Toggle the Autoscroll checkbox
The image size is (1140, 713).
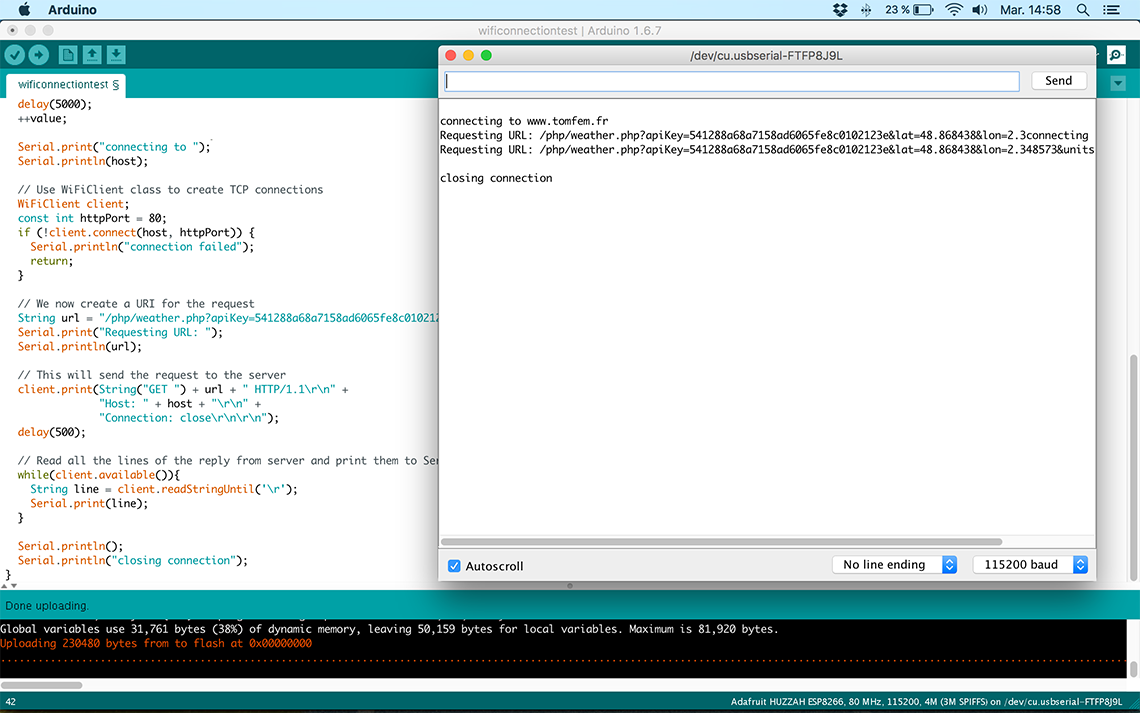454,565
